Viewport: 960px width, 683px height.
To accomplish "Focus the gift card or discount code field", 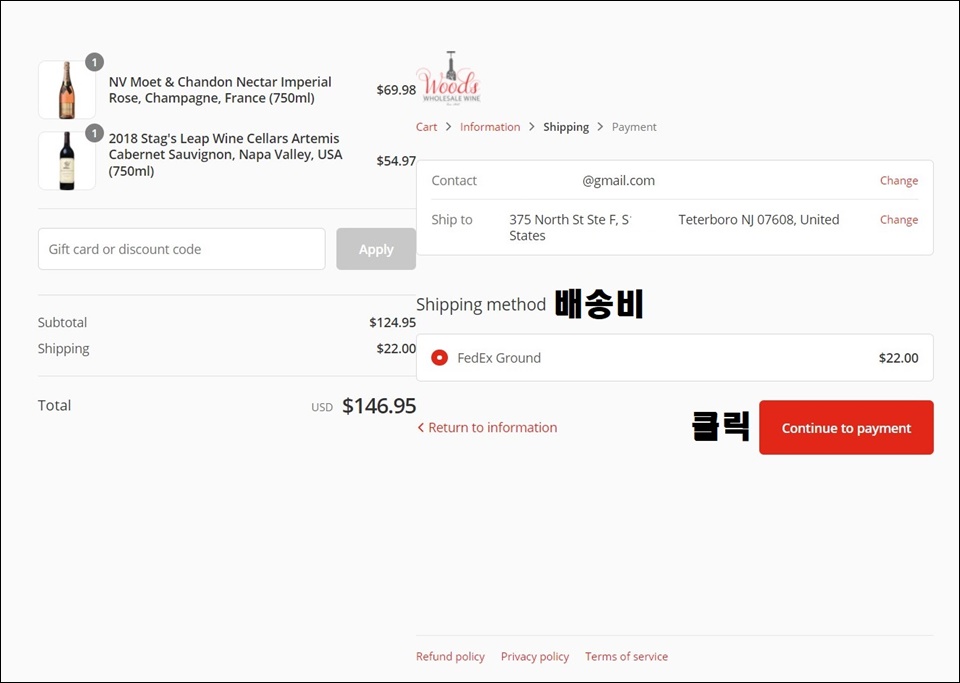I will click(182, 249).
